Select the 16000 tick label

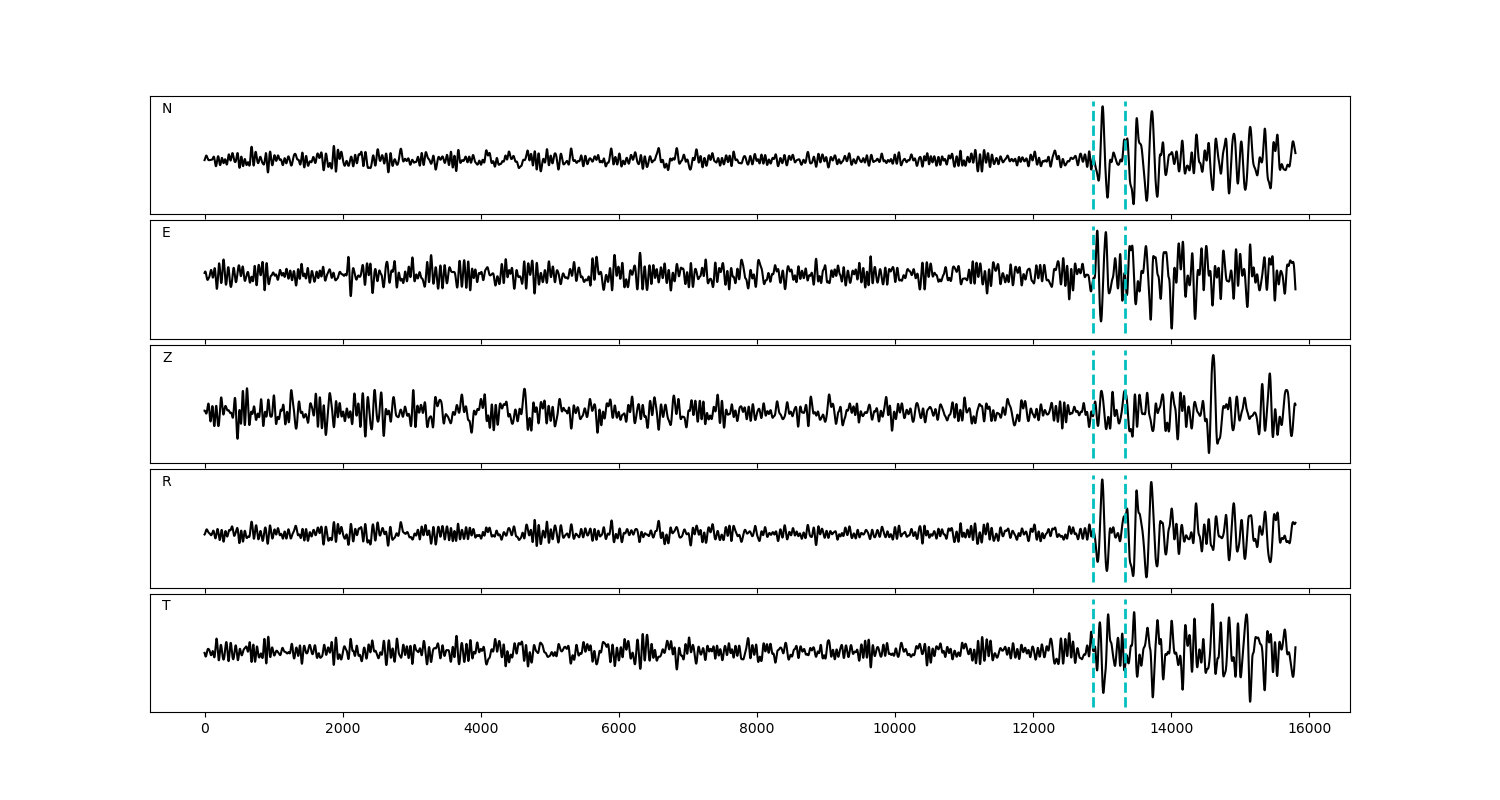(1309, 730)
